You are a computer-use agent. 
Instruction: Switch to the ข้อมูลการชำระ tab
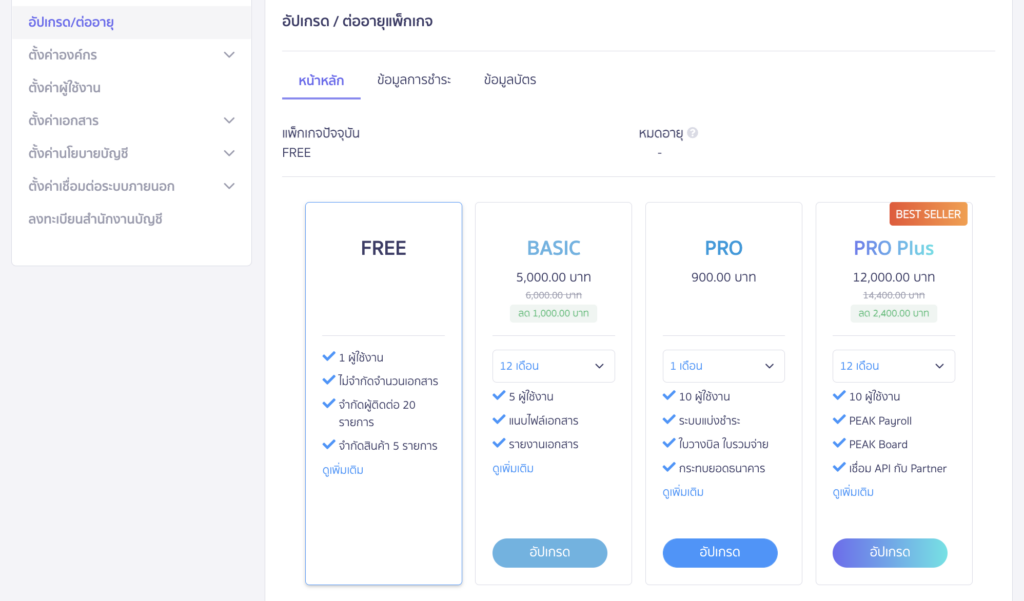point(414,80)
